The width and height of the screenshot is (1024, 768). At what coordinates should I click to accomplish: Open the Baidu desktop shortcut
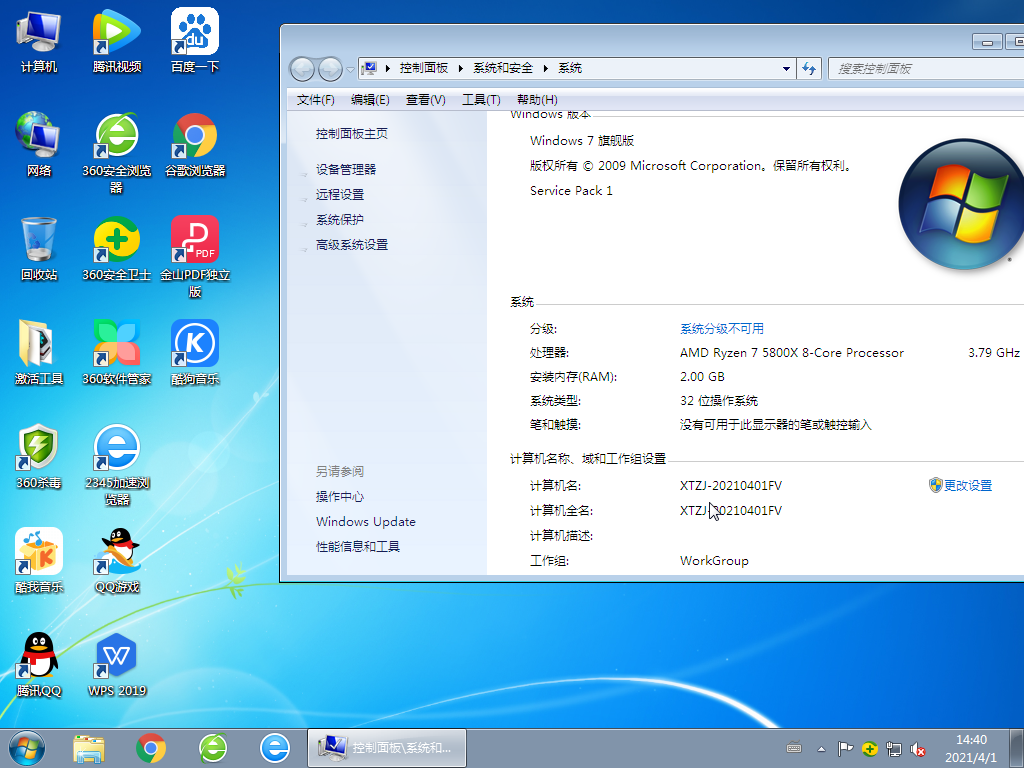click(x=195, y=36)
